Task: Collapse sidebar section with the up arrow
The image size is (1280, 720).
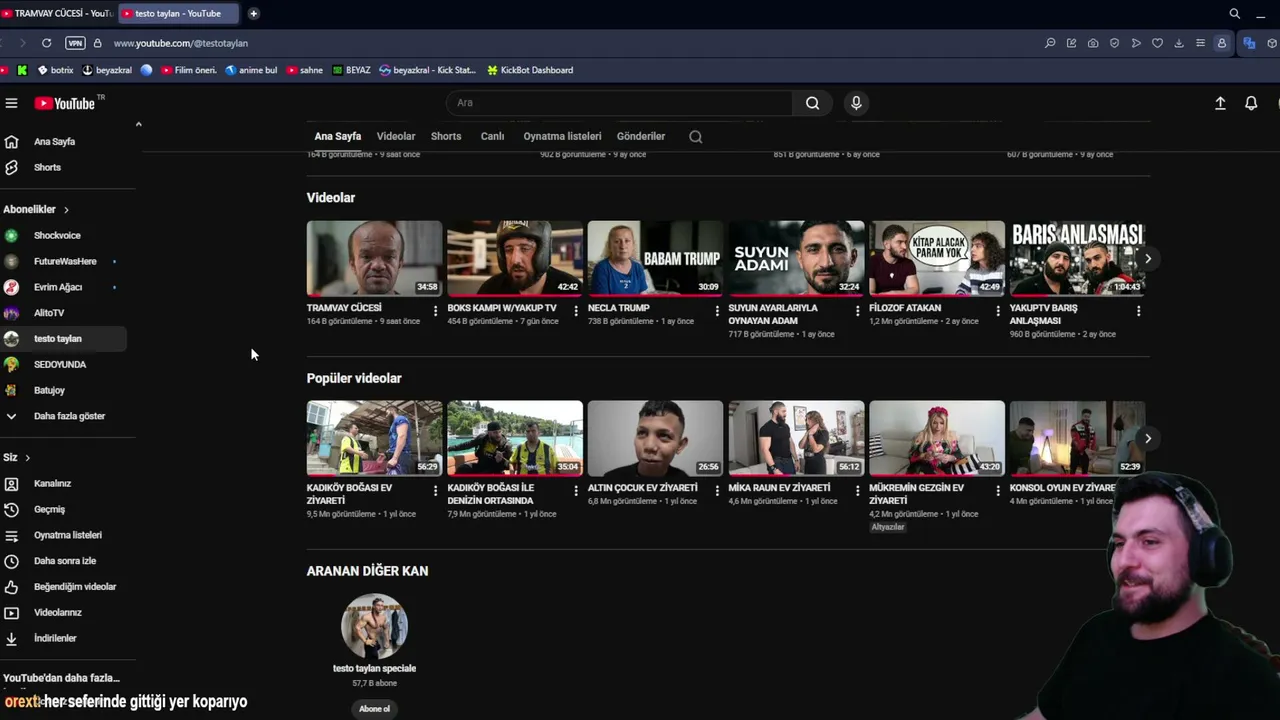Action: [x=138, y=125]
